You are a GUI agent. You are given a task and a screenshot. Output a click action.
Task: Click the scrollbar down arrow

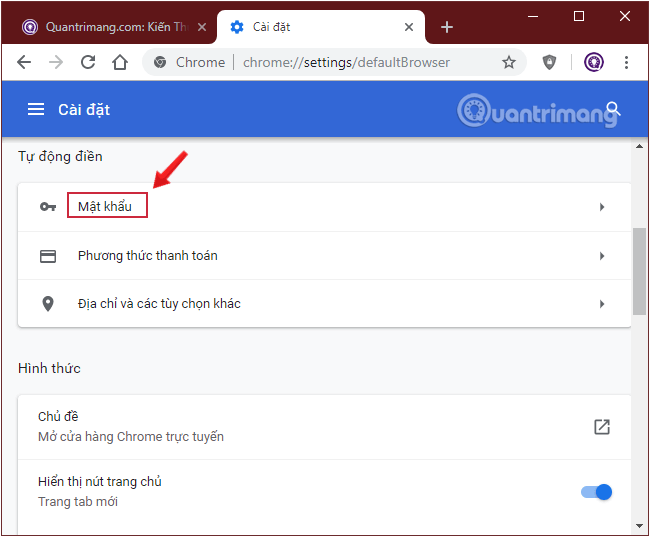pyautogui.click(x=639, y=526)
